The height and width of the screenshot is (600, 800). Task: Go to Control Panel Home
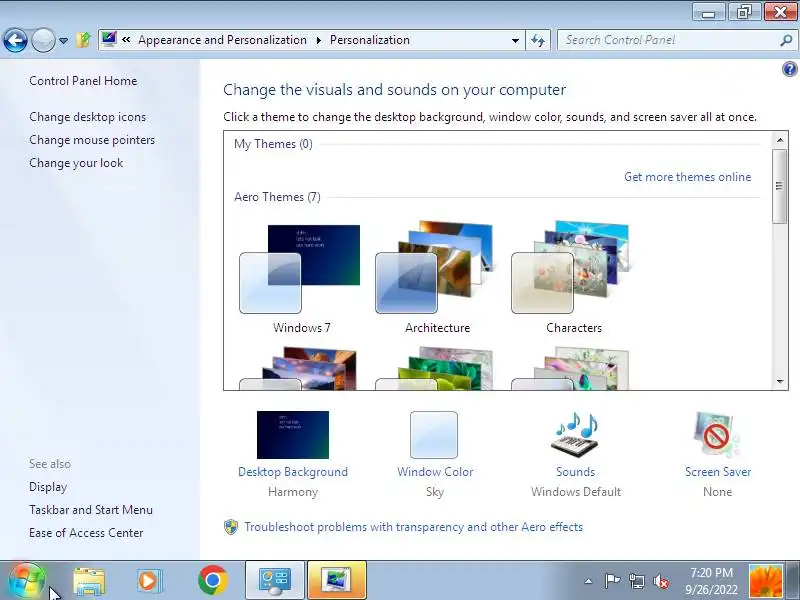click(83, 81)
